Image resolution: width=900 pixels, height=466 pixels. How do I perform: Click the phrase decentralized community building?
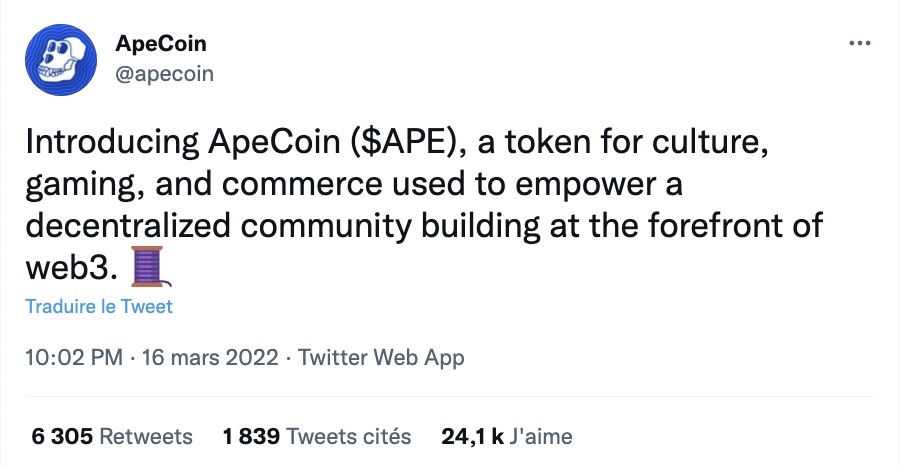point(283,226)
